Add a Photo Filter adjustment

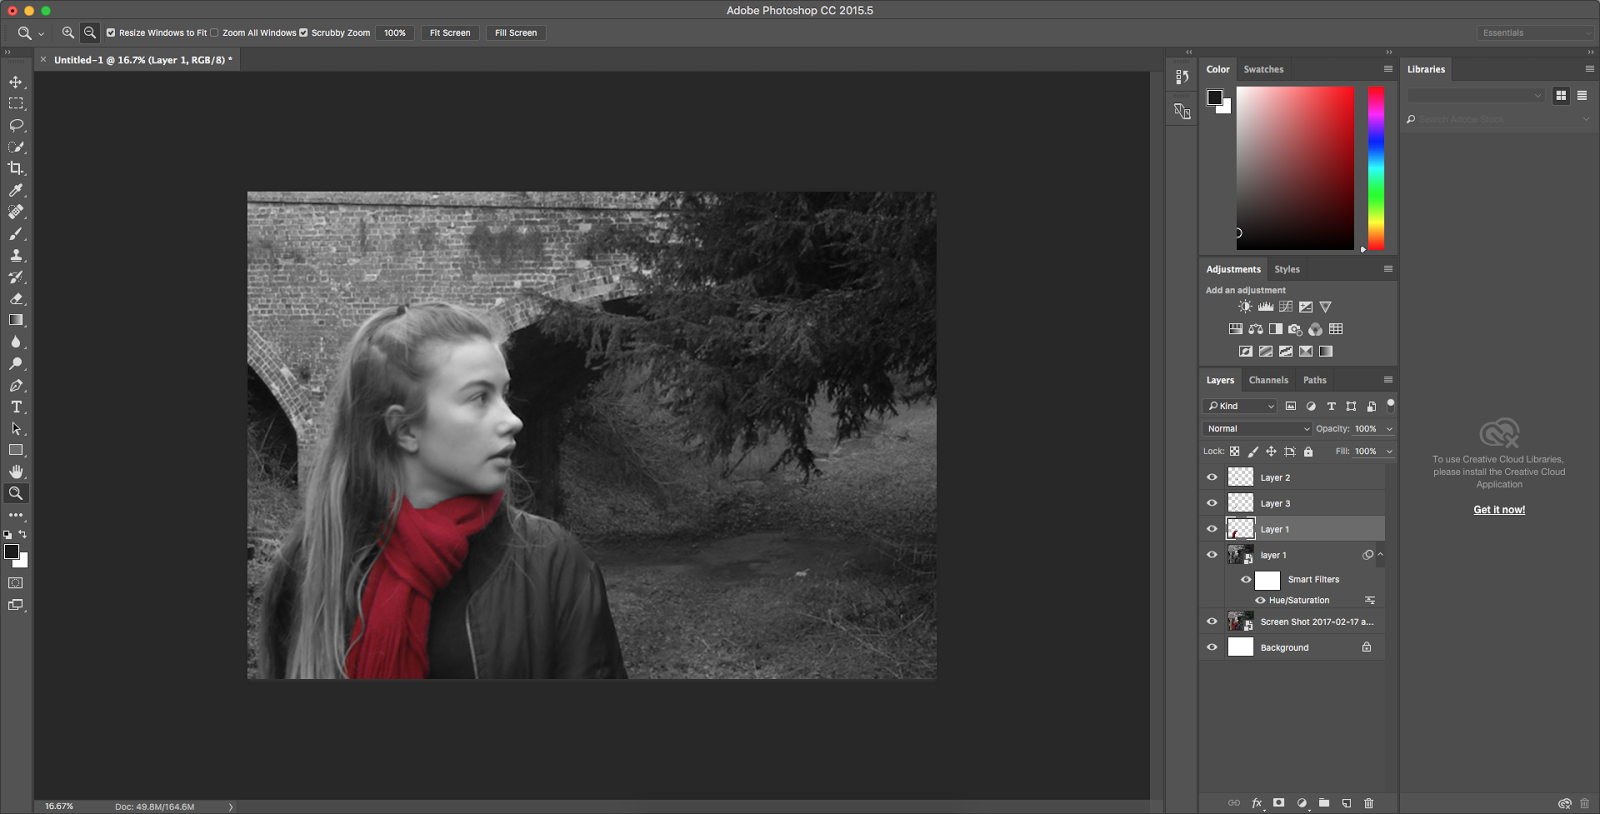tap(1295, 329)
